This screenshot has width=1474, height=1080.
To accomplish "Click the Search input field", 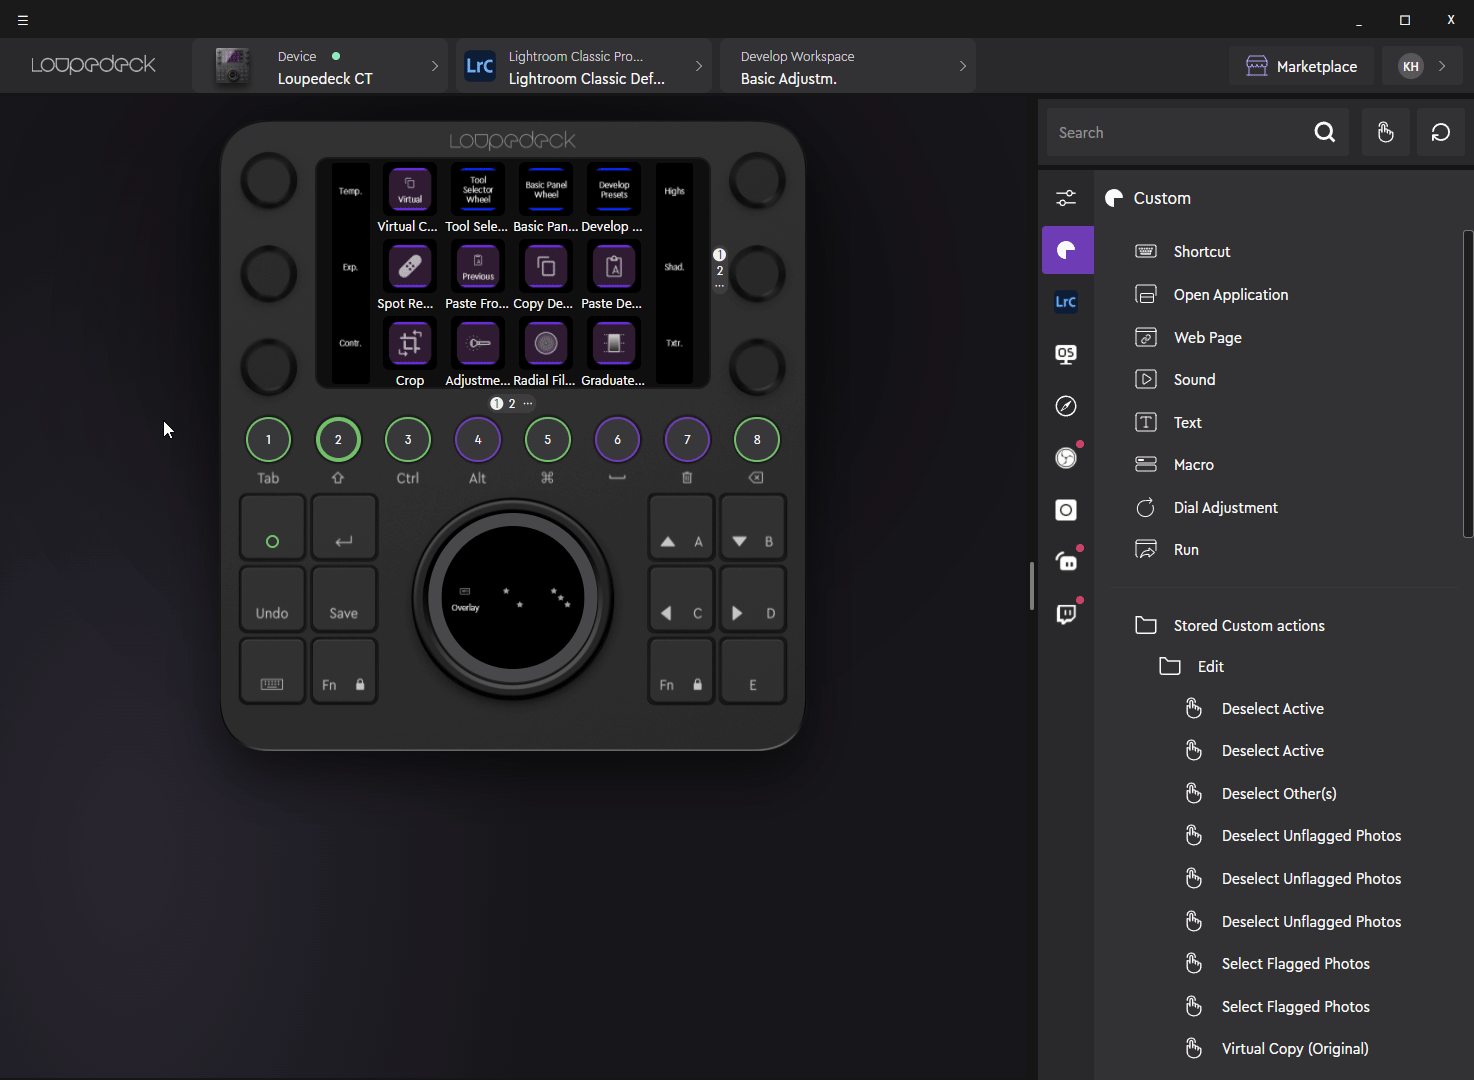I will click(x=1180, y=133).
